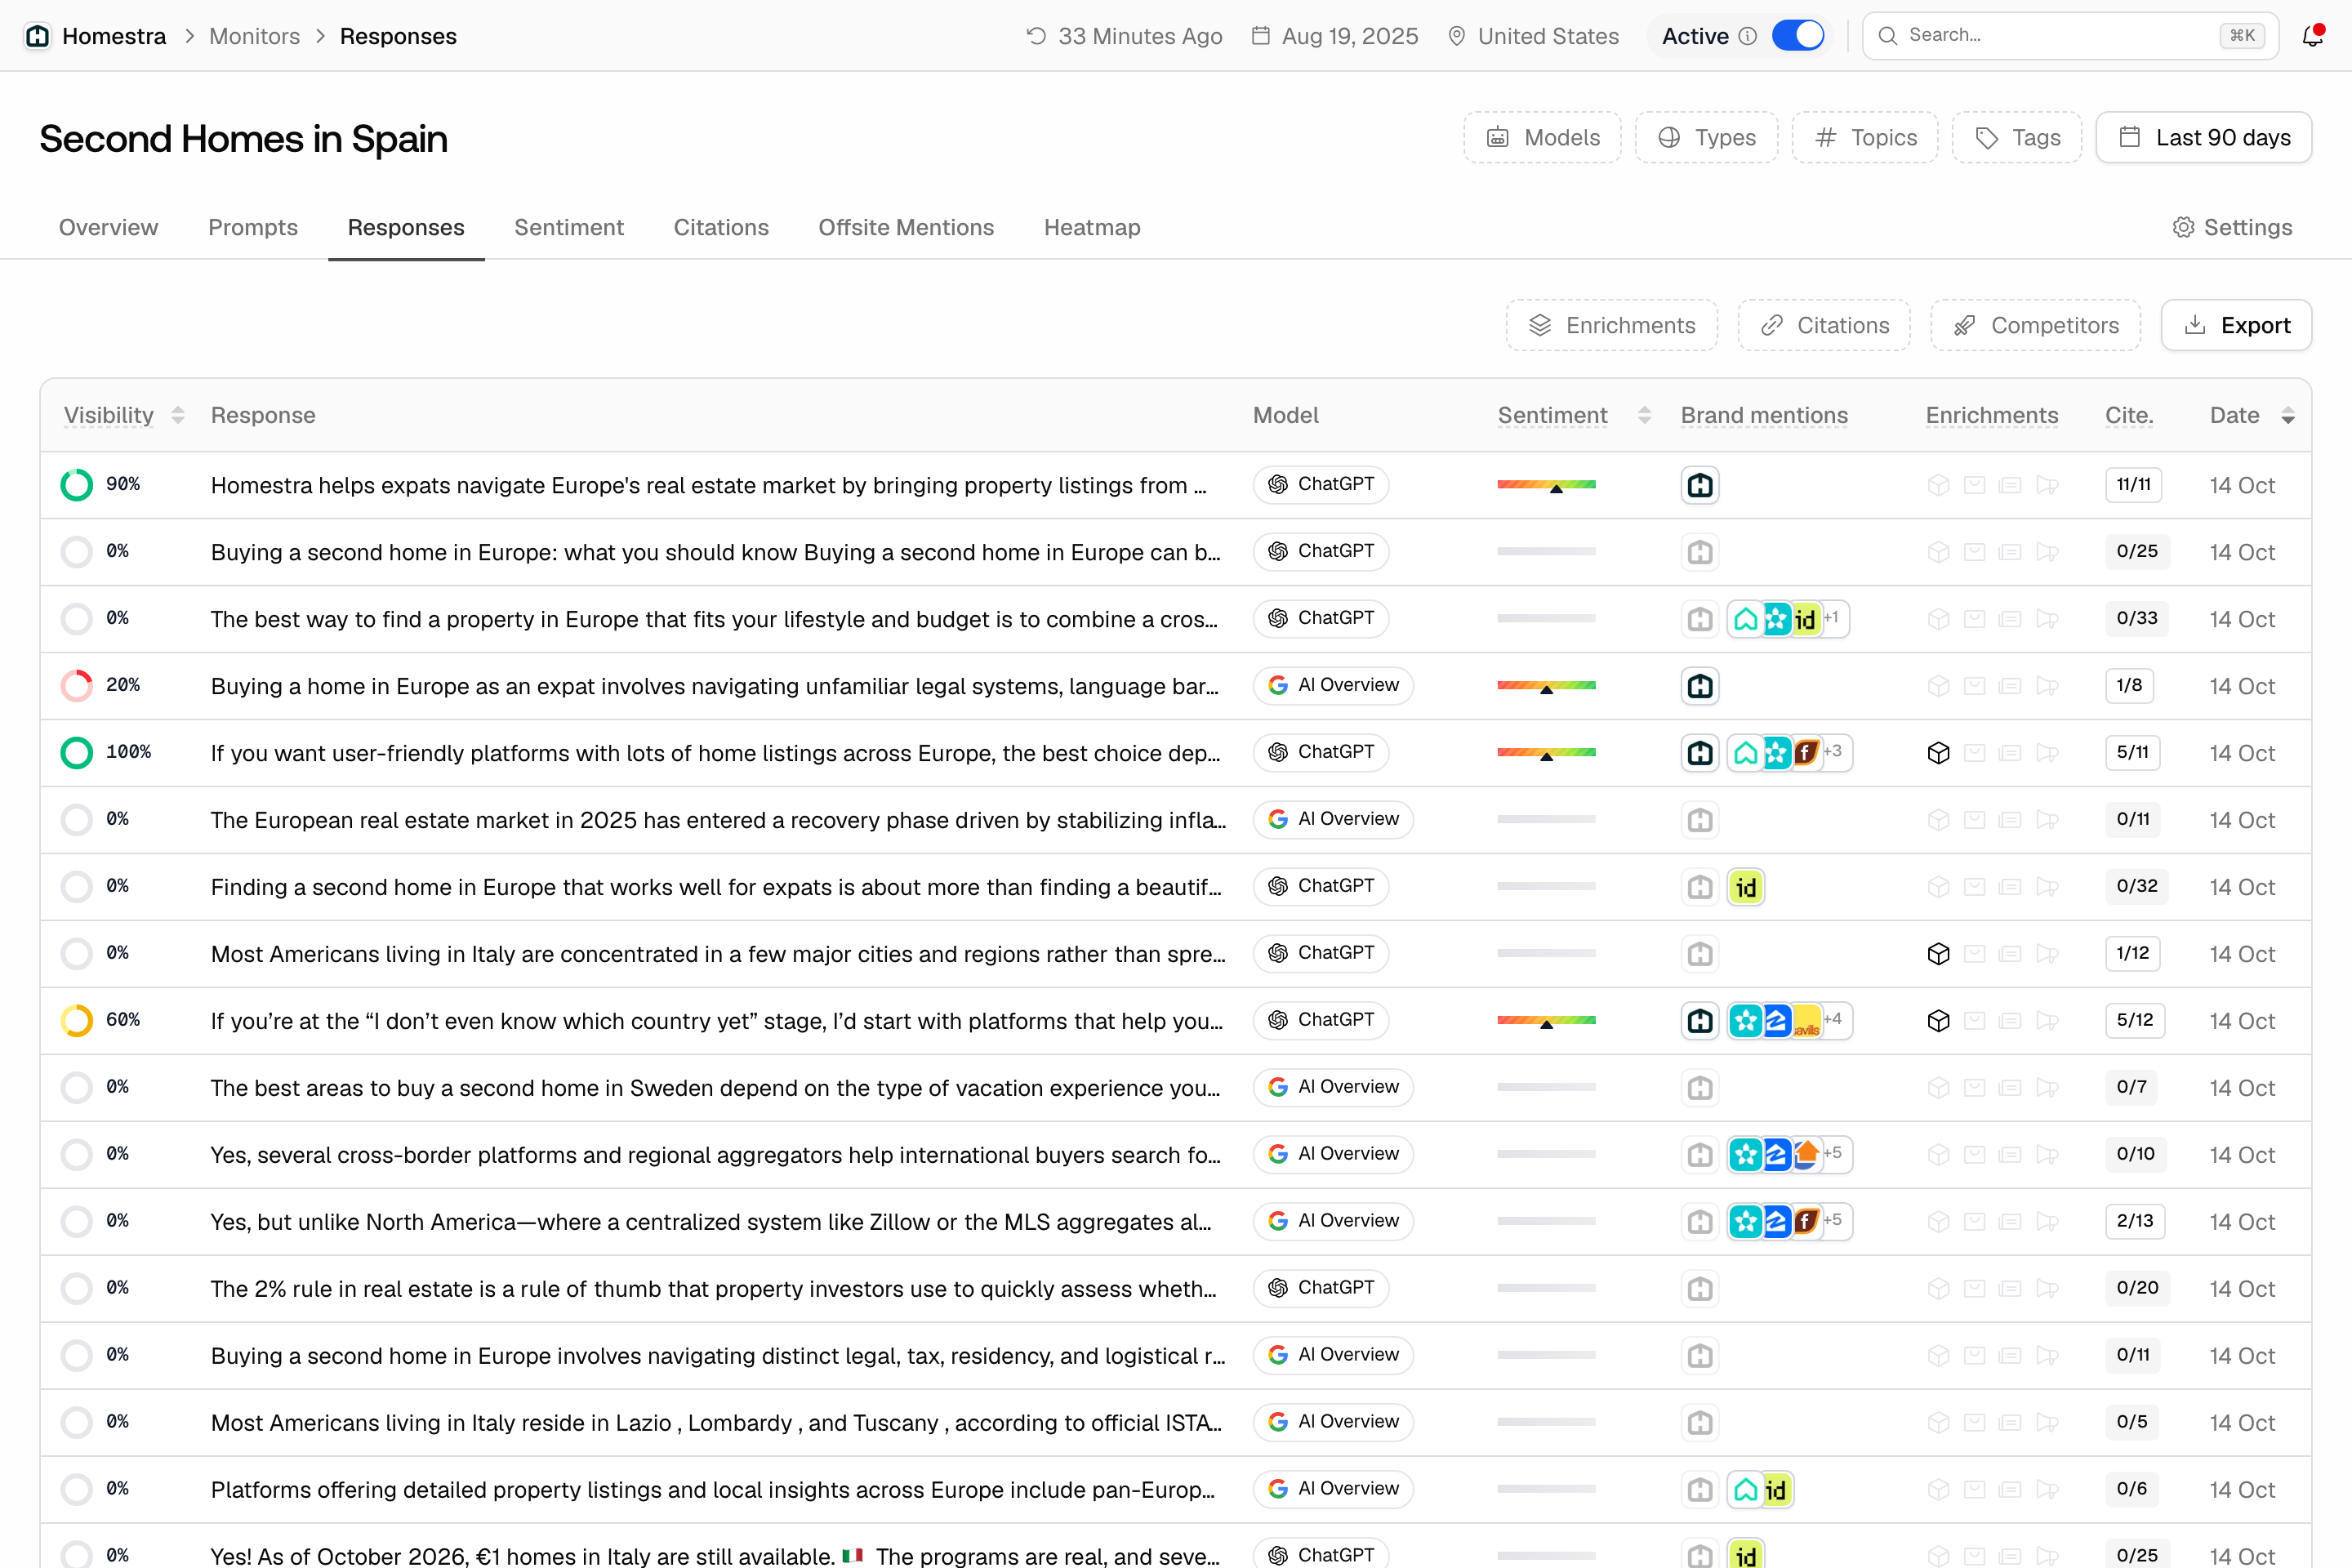Viewport: 2352px width, 1568px height.
Task: Go to Monitors in breadcrumb
Action: pos(254,36)
